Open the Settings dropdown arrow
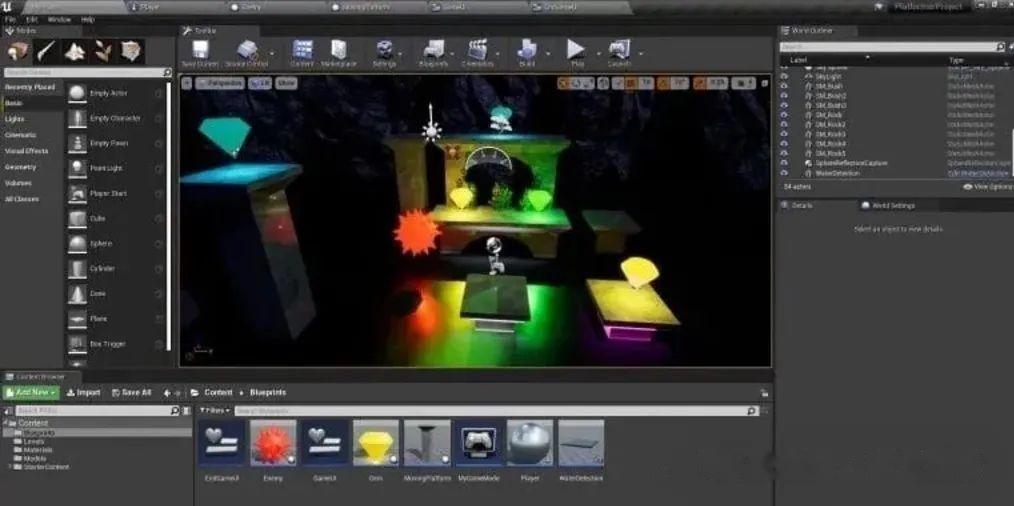This screenshot has height=506, width=1014. pos(402,54)
